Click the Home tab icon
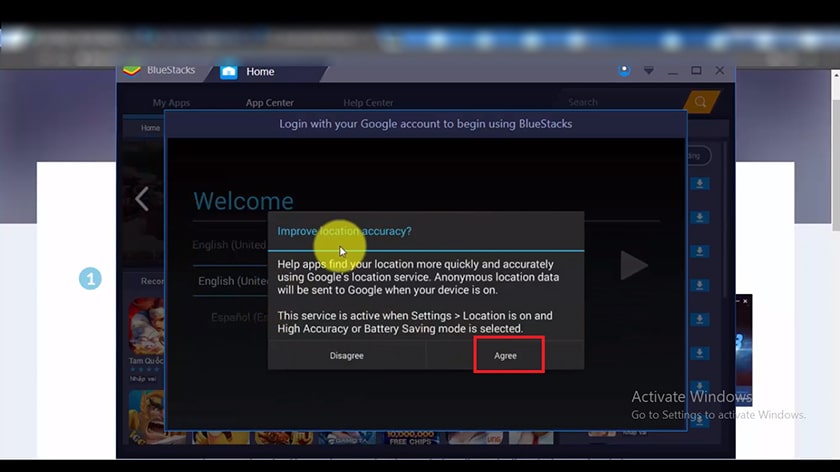This screenshot has height=472, width=840. 229,71
